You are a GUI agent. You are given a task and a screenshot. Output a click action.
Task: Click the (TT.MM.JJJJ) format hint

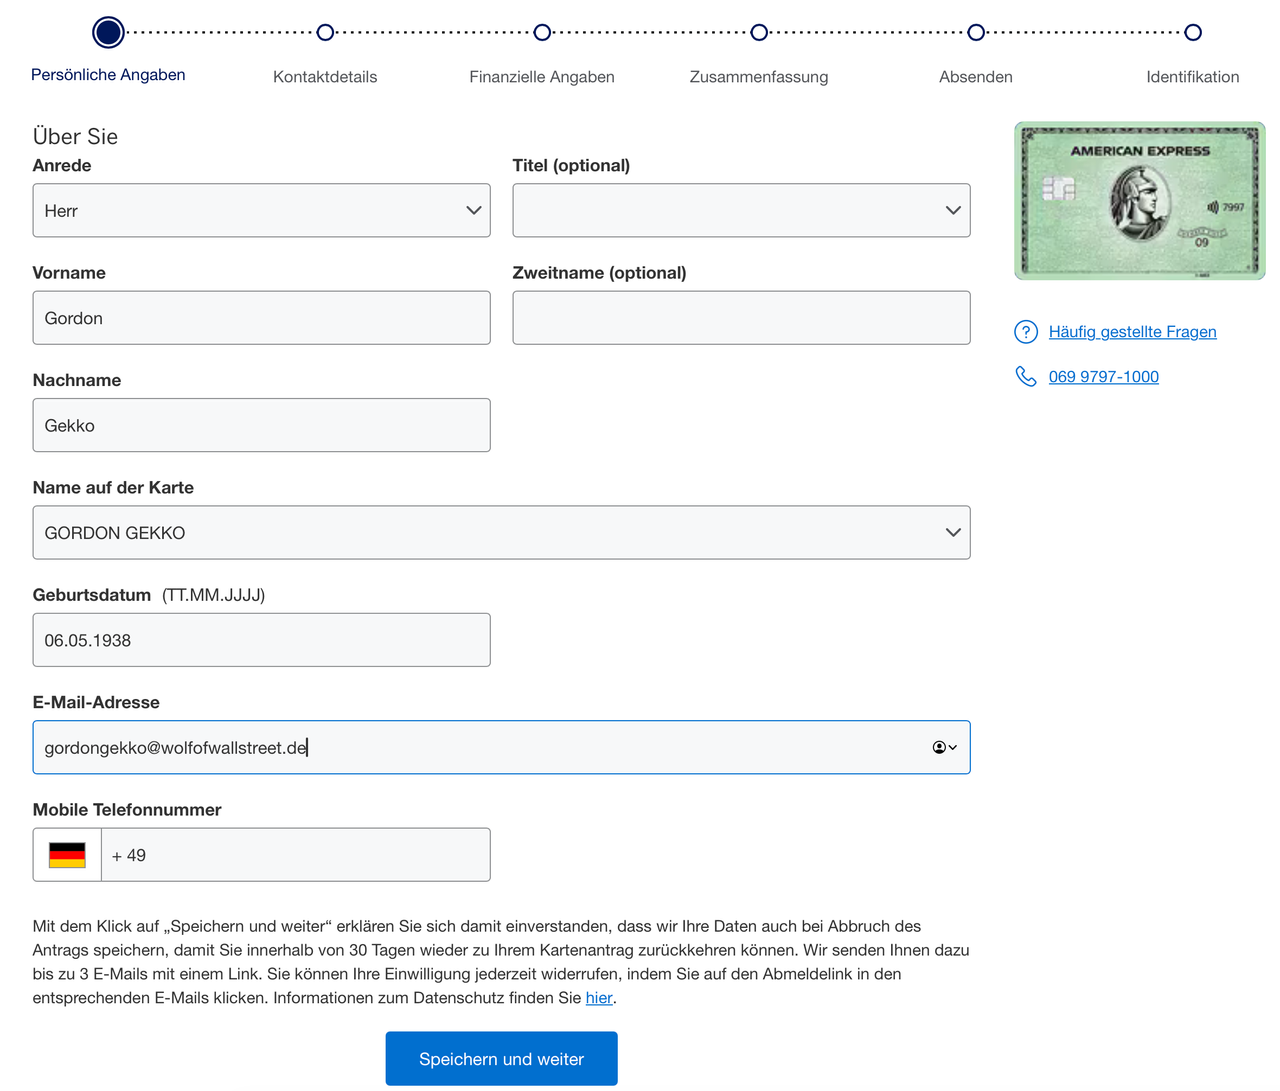tap(214, 595)
